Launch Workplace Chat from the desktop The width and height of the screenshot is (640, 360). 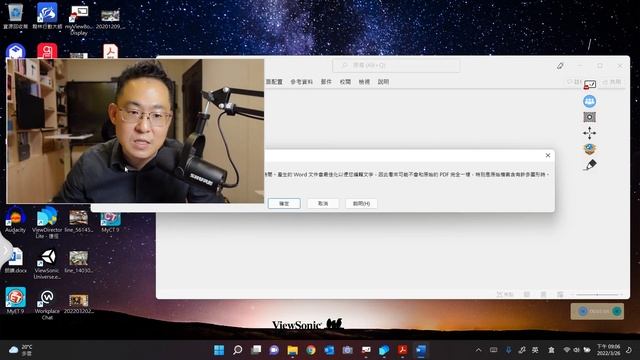pos(47,304)
